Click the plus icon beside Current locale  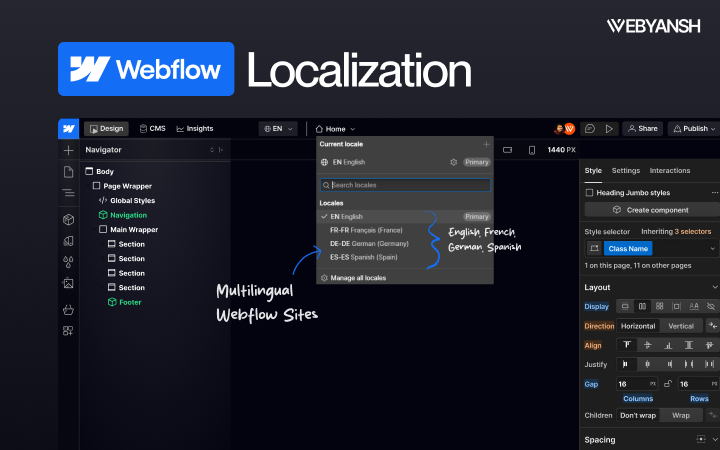486,144
